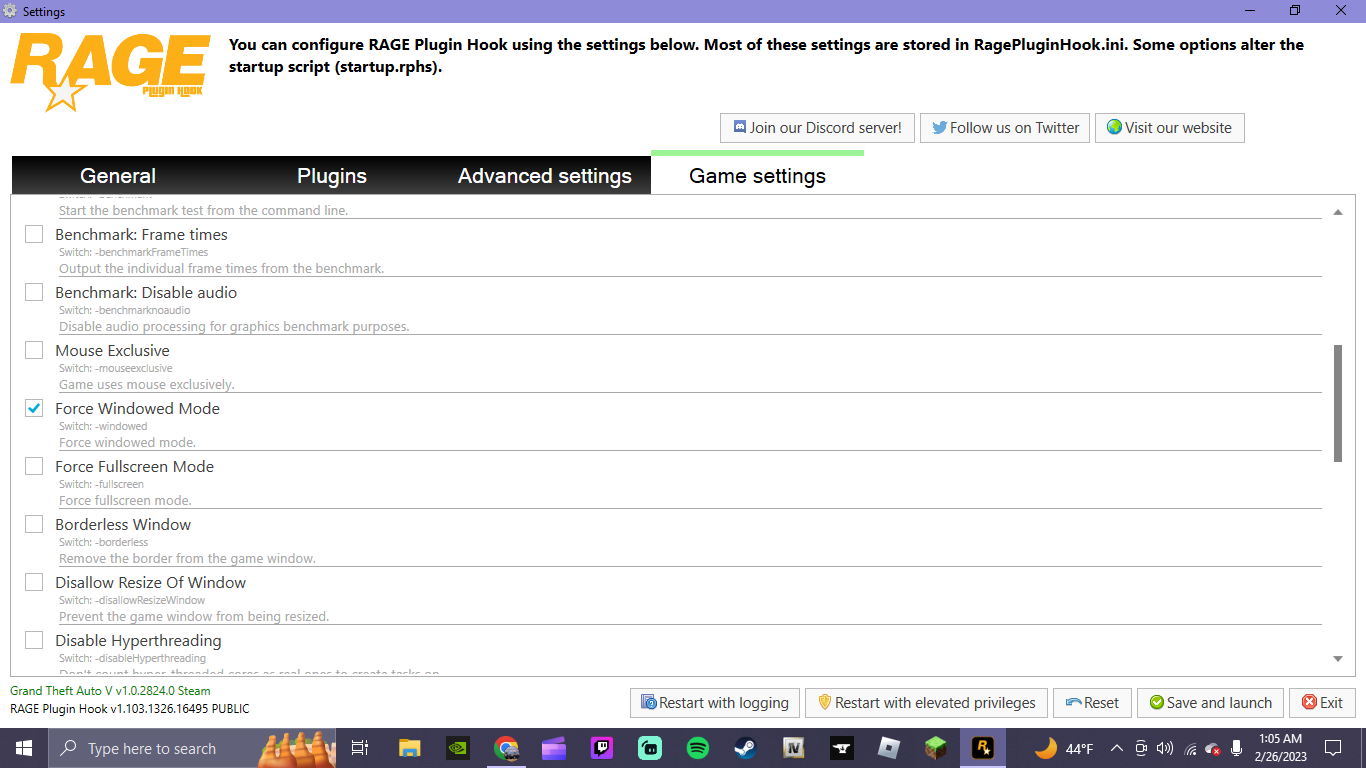Screen dimensions: 1366x768
Task: Open the purple clapperboard video app
Action: (x=554, y=748)
